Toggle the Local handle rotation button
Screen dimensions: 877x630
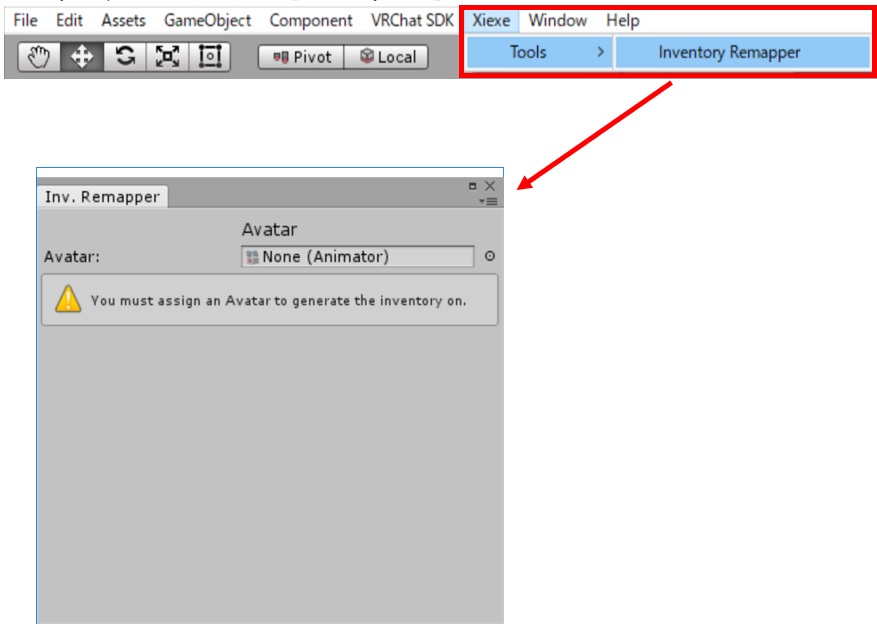tap(387, 57)
